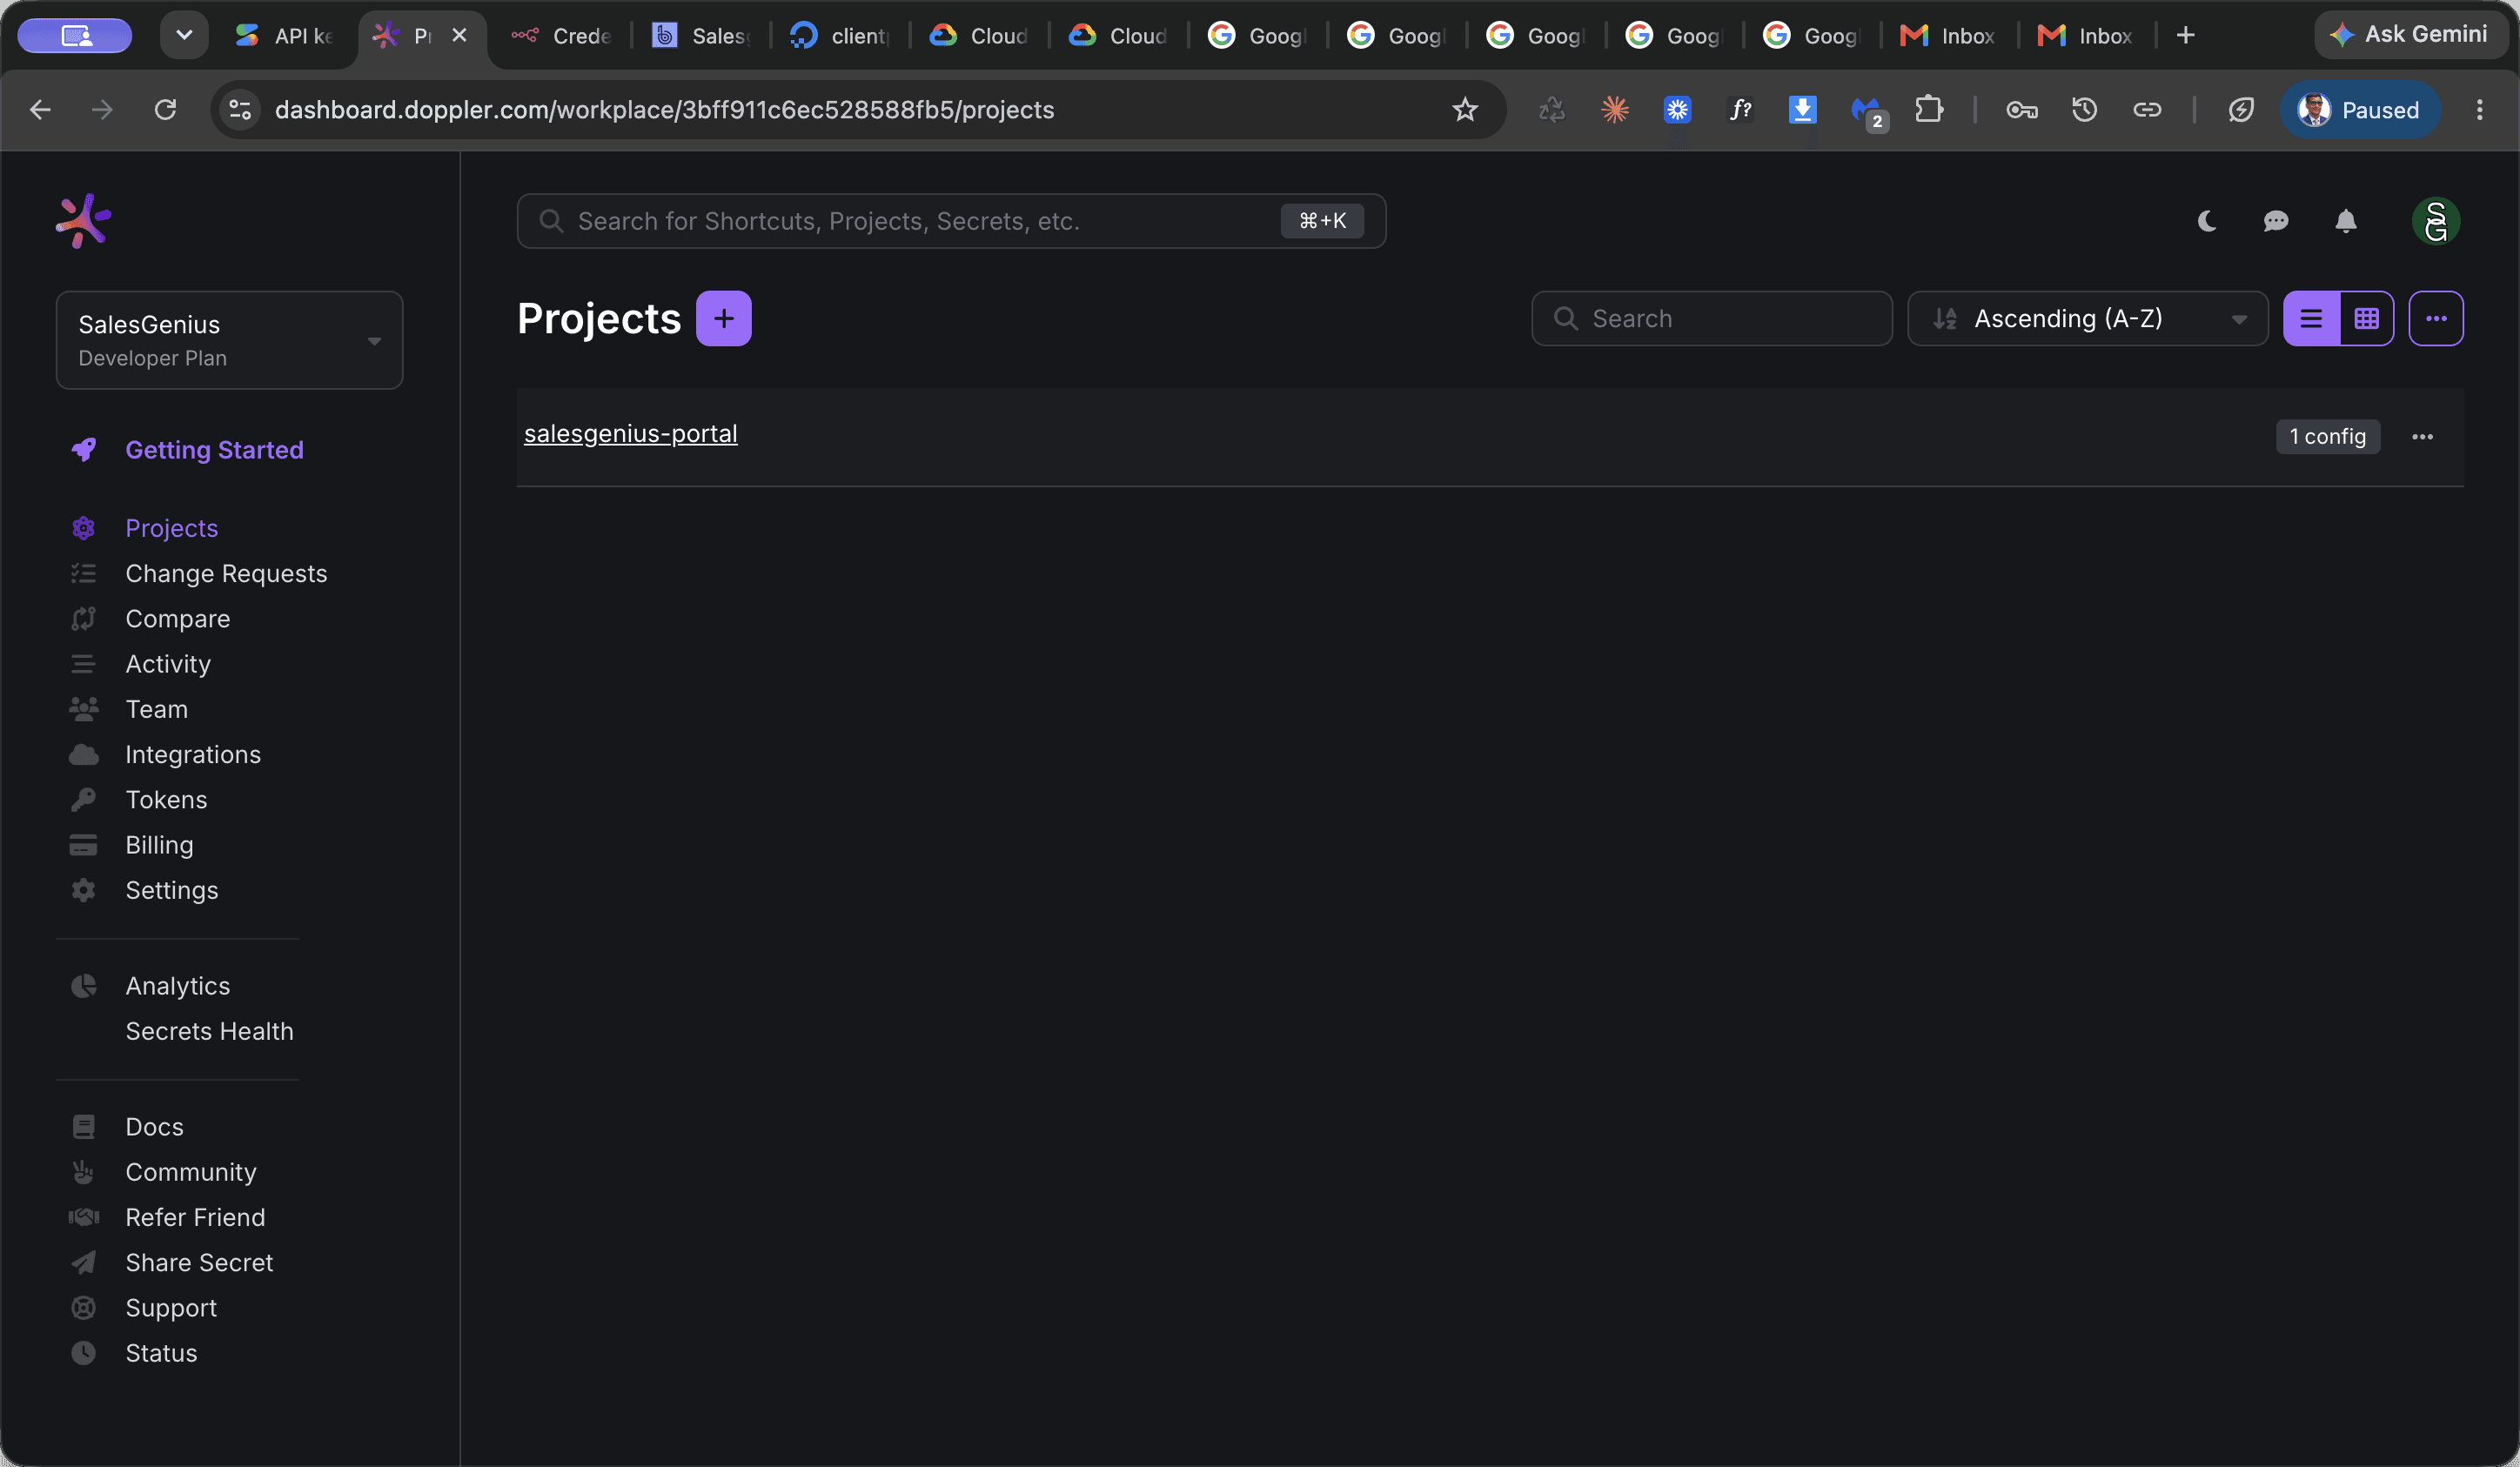Open salesgenius-portal row options menu

pos(2422,437)
